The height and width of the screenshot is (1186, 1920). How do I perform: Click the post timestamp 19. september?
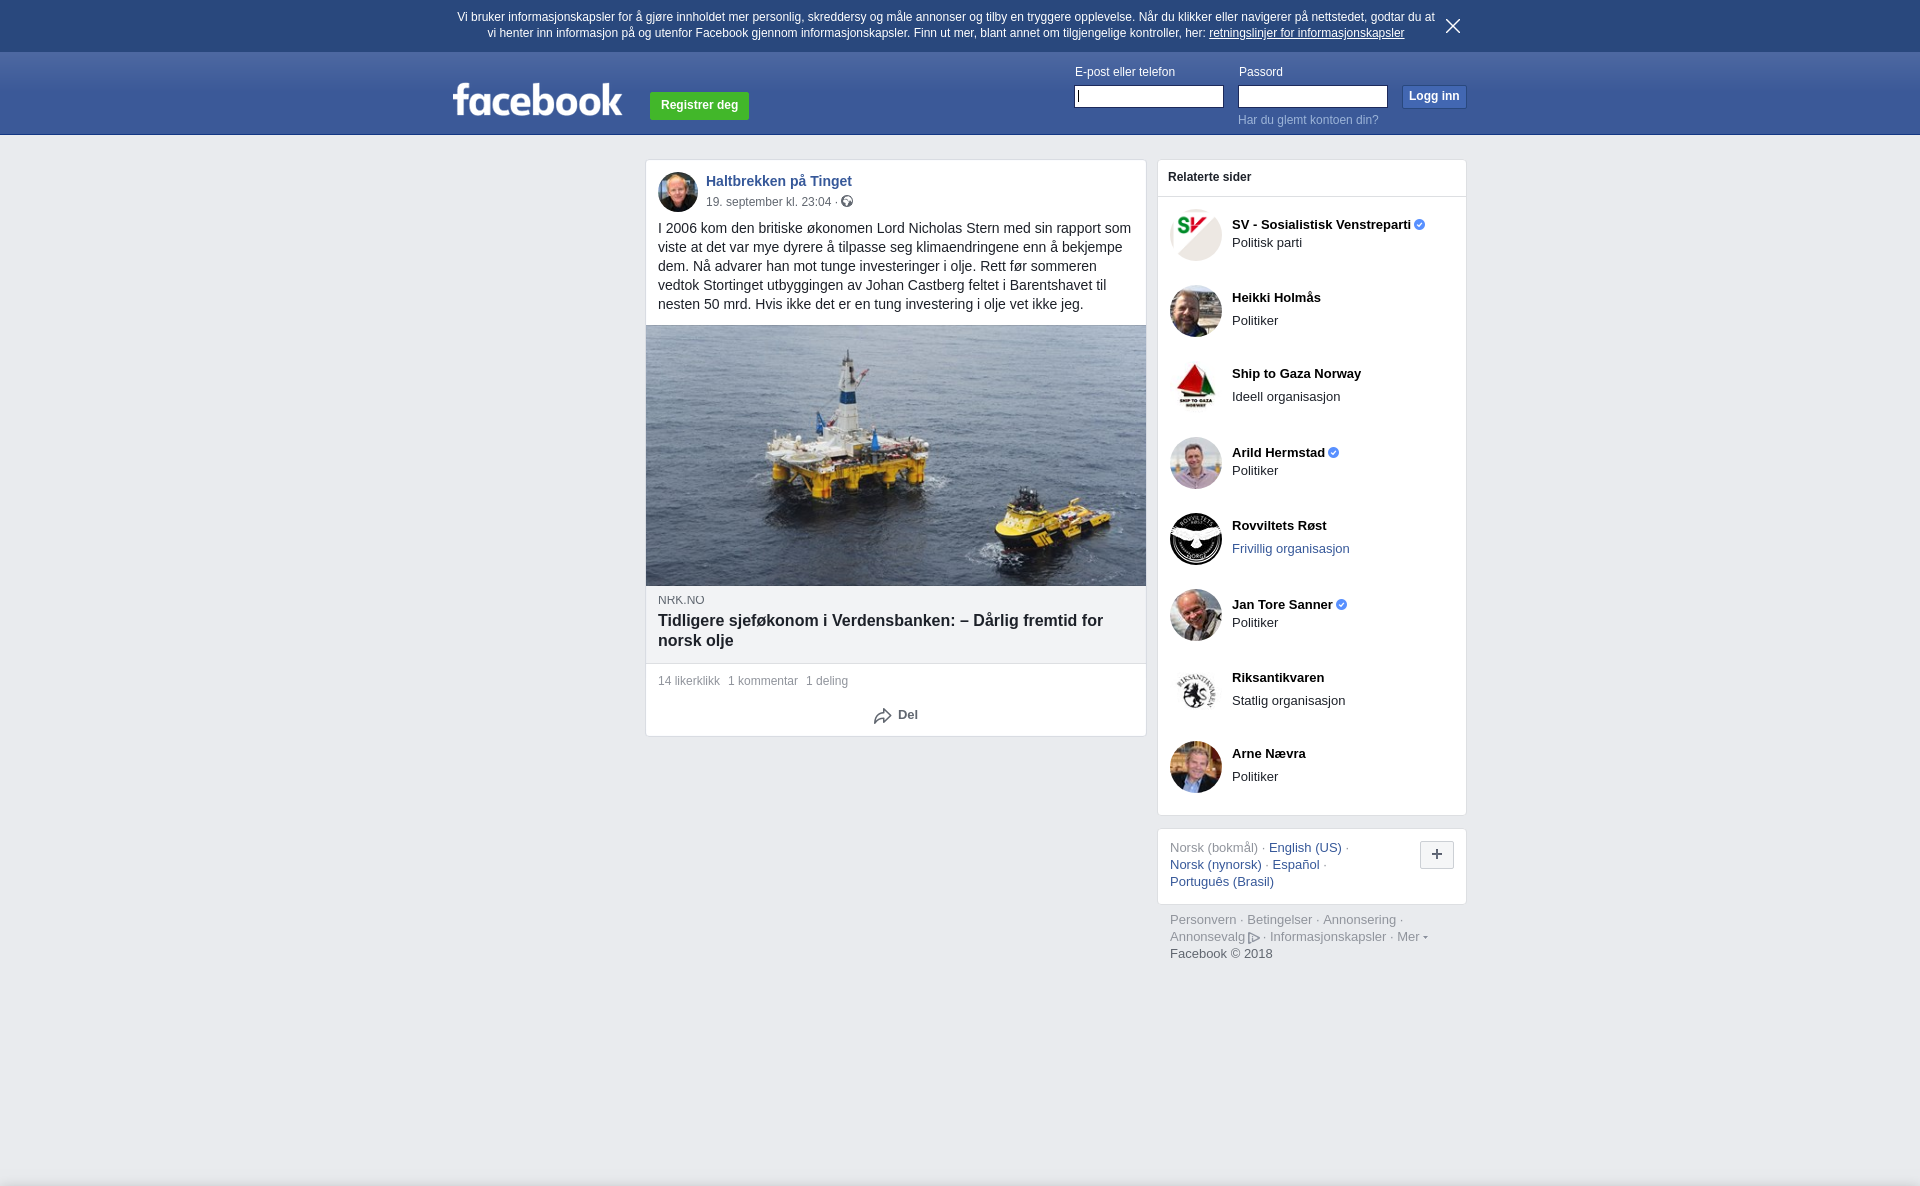point(768,202)
